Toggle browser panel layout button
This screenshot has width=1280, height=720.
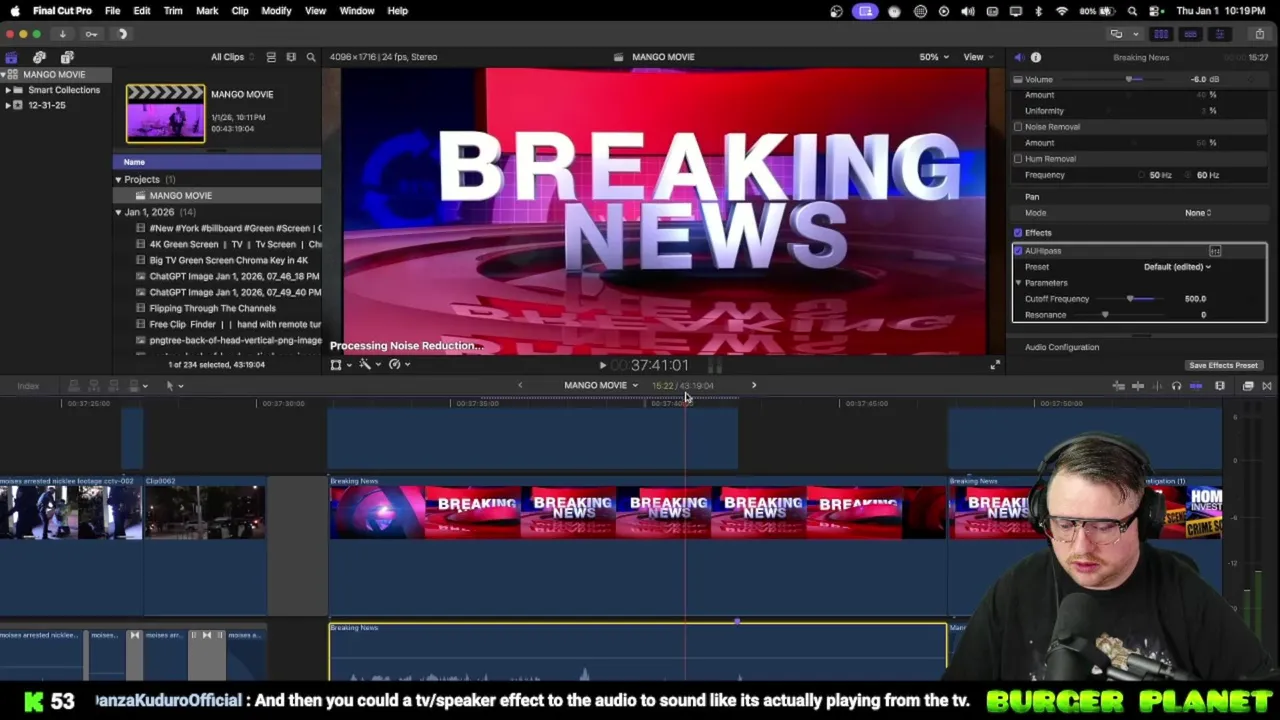(1161, 34)
